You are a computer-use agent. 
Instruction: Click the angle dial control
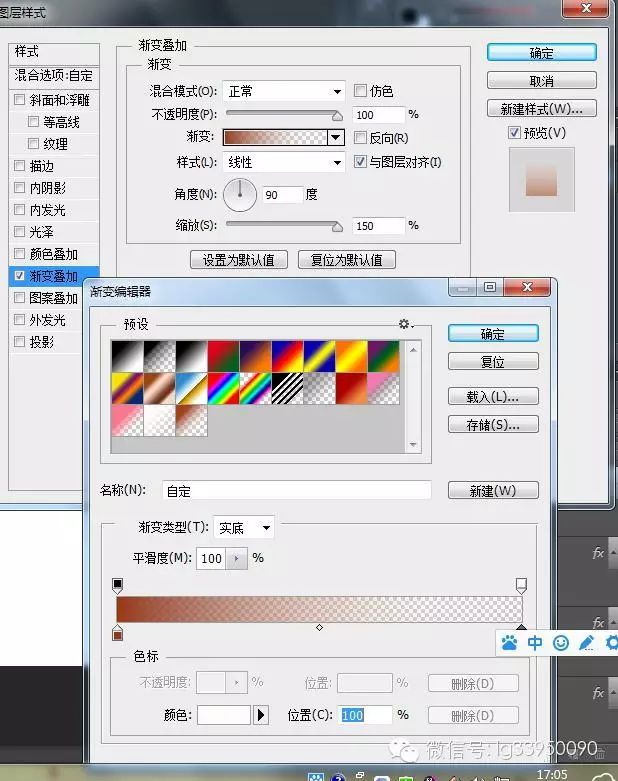click(x=240, y=195)
